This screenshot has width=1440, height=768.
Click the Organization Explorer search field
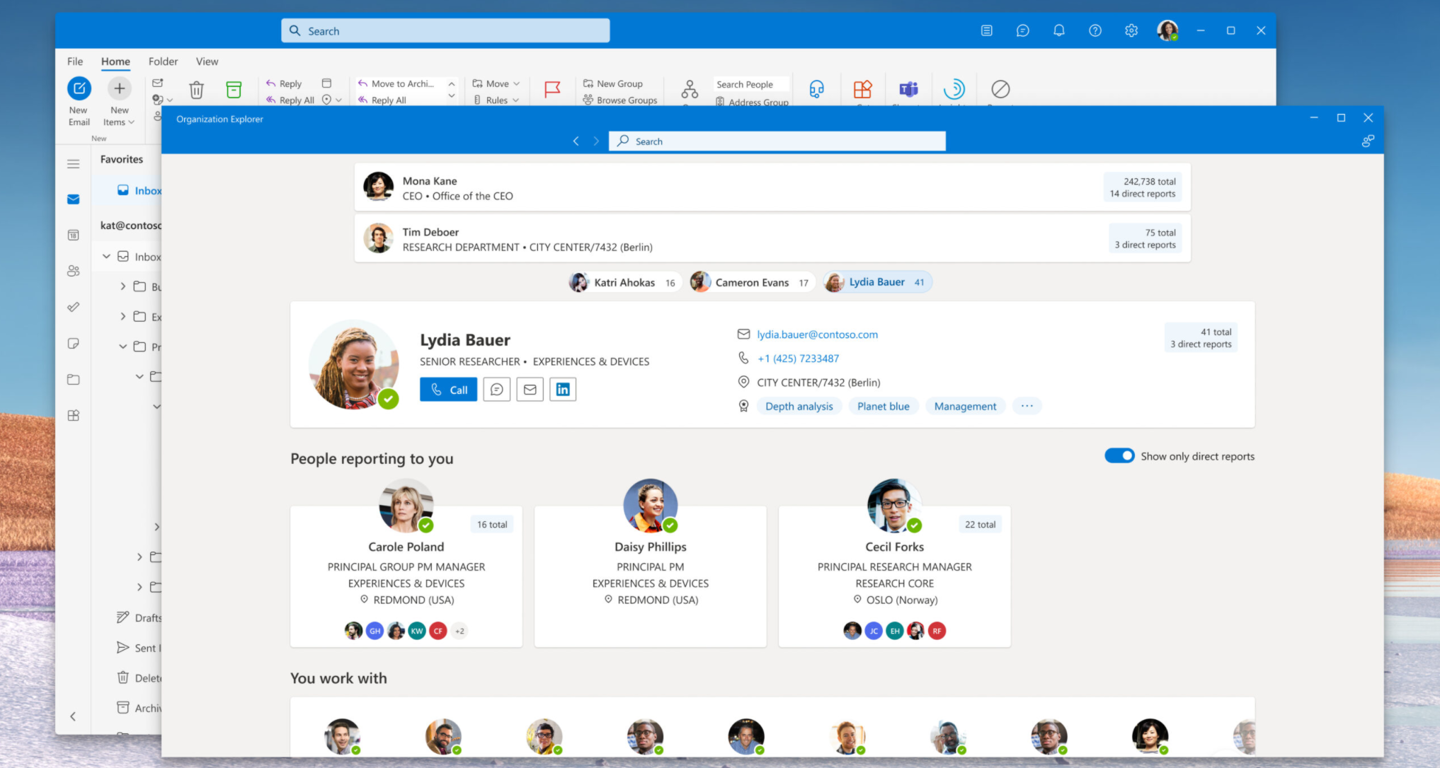click(x=778, y=140)
